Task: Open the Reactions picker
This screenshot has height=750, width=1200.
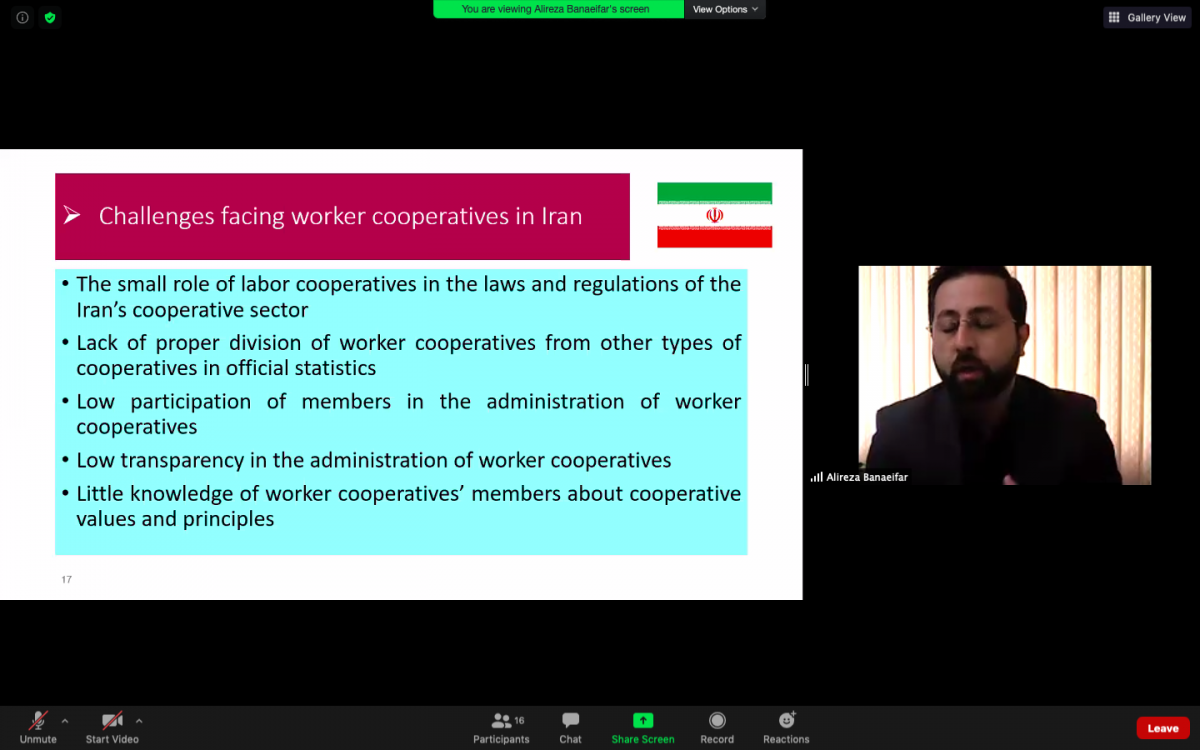Action: pyautogui.click(x=786, y=720)
